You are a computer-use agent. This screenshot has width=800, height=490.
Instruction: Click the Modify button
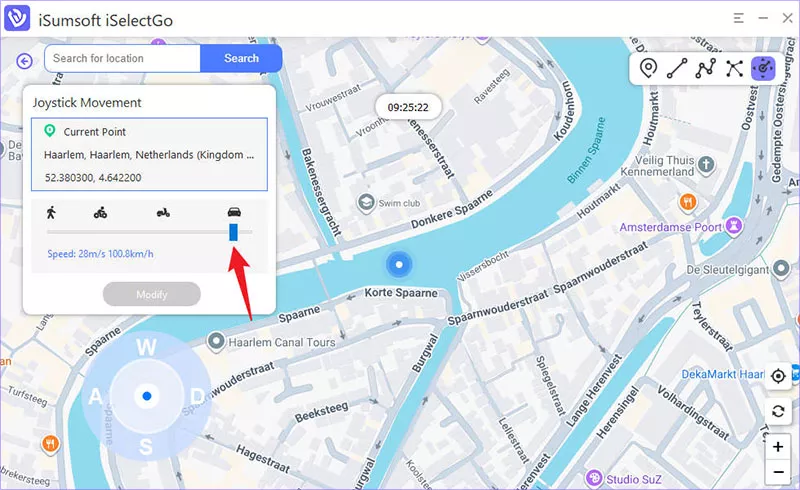point(152,294)
